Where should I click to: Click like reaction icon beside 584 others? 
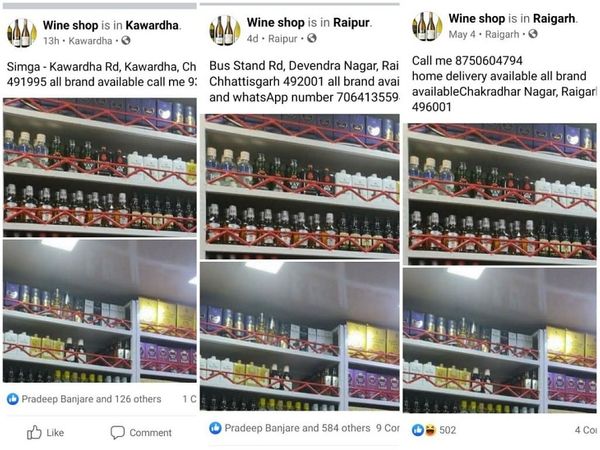[x=215, y=428]
